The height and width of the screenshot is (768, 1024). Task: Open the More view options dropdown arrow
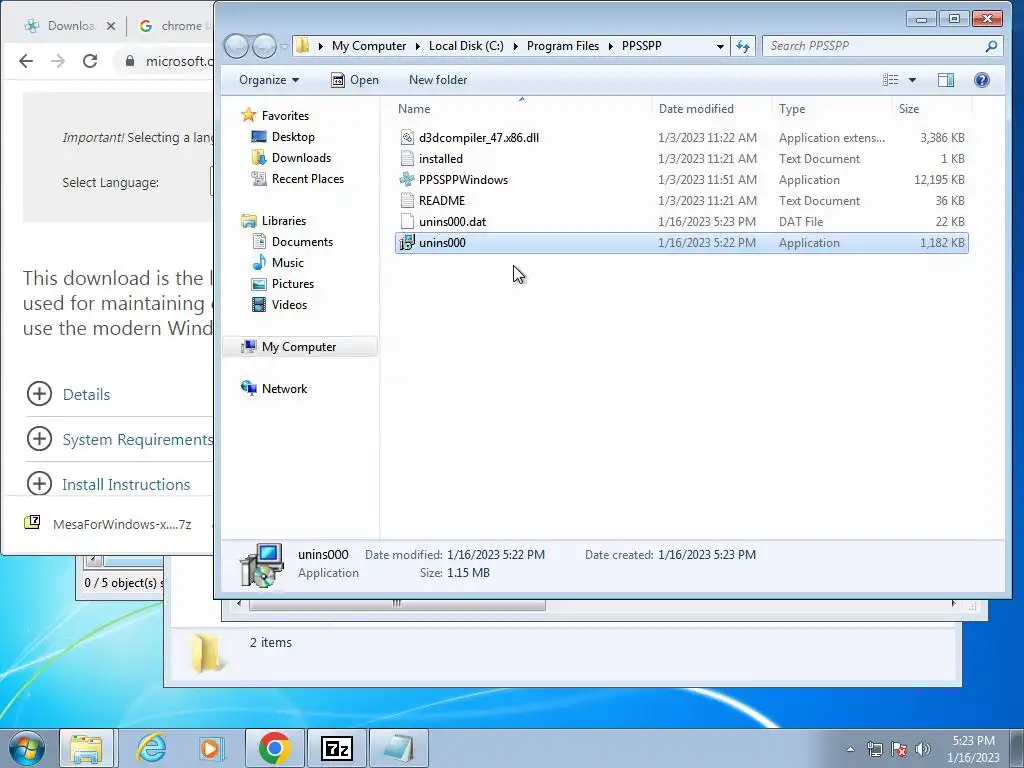coord(912,80)
